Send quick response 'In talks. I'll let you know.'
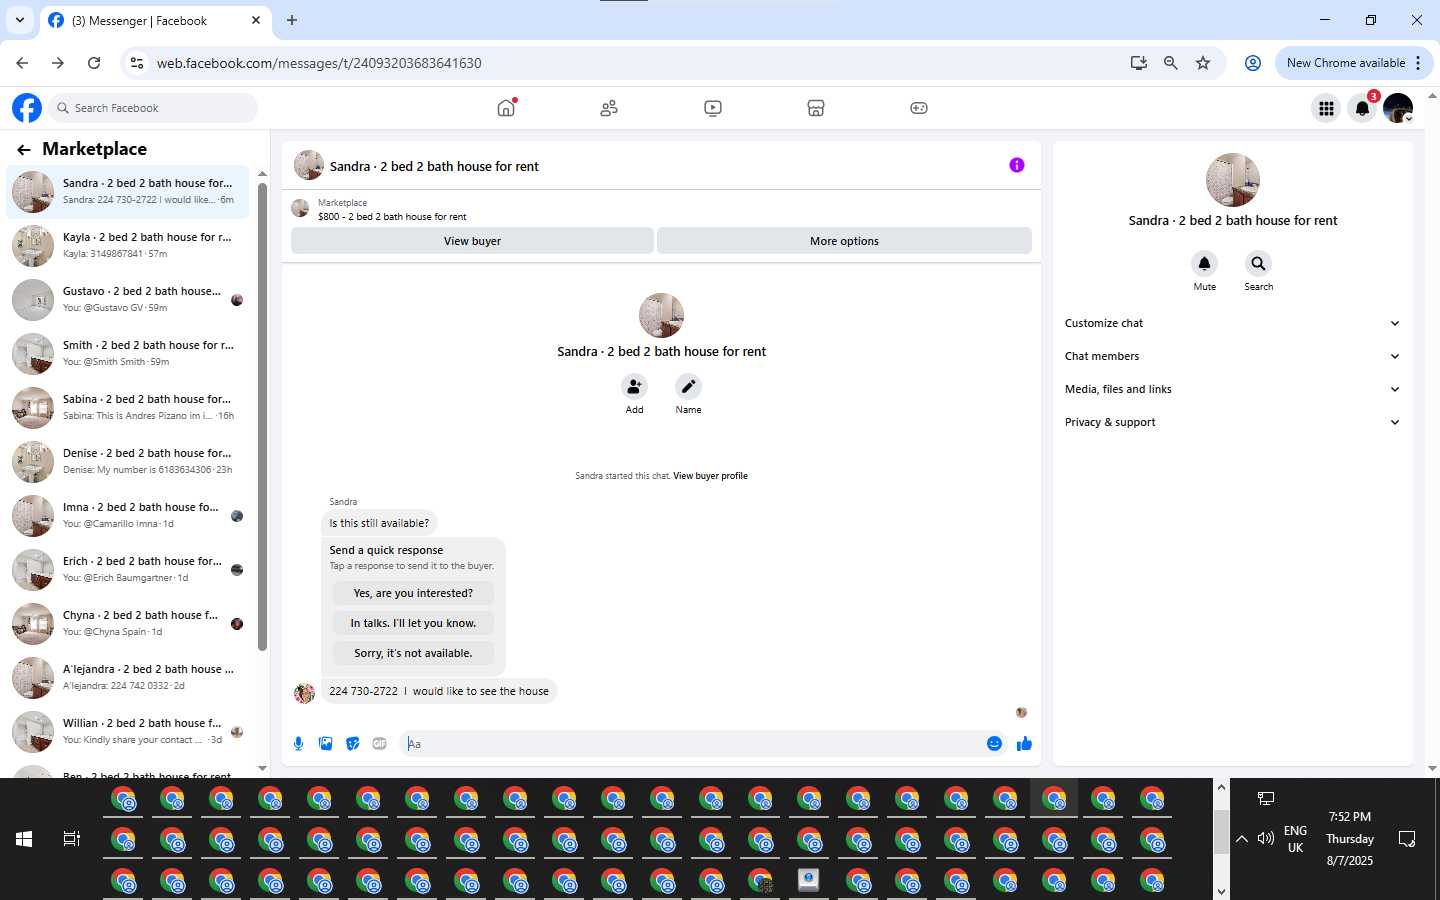This screenshot has width=1440, height=900. tap(413, 623)
